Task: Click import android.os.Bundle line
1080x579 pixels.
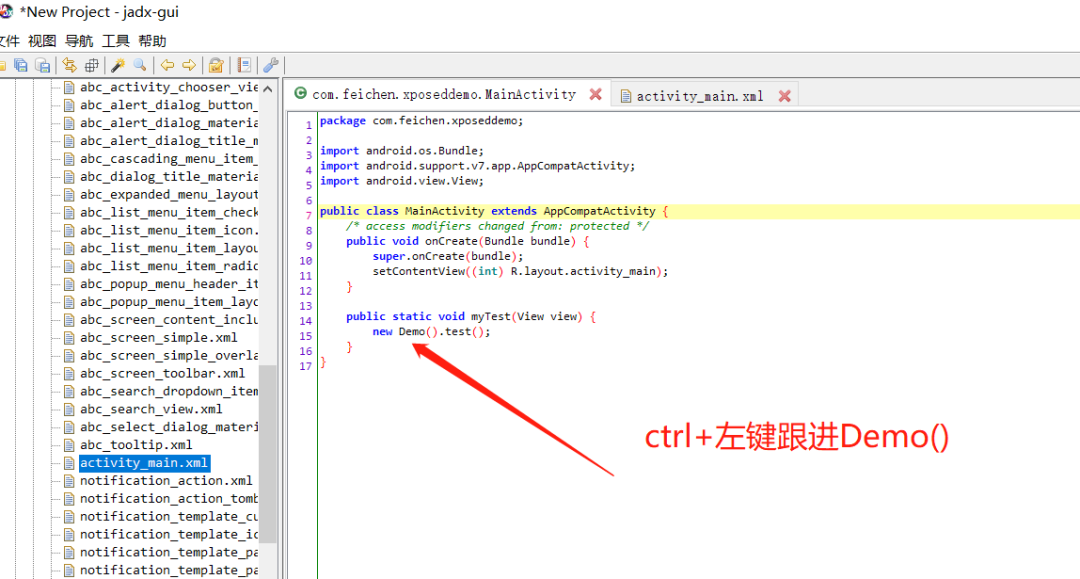Action: coord(402,151)
